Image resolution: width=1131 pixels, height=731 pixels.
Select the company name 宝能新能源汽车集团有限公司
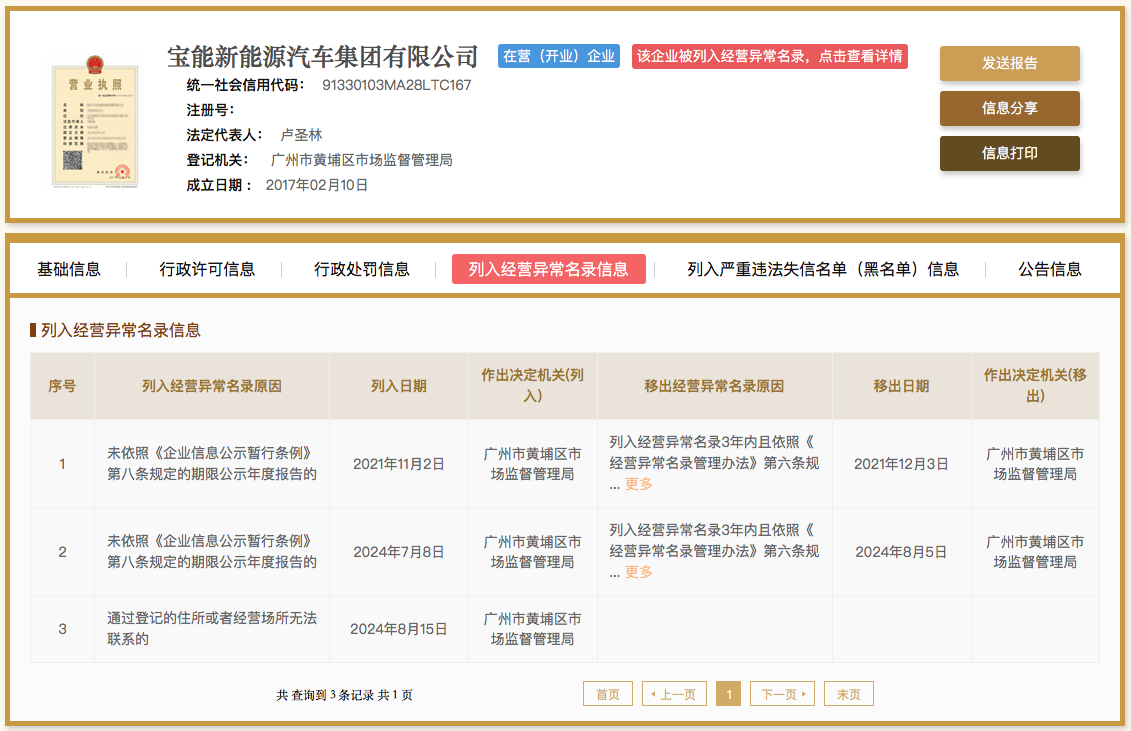click(x=322, y=56)
